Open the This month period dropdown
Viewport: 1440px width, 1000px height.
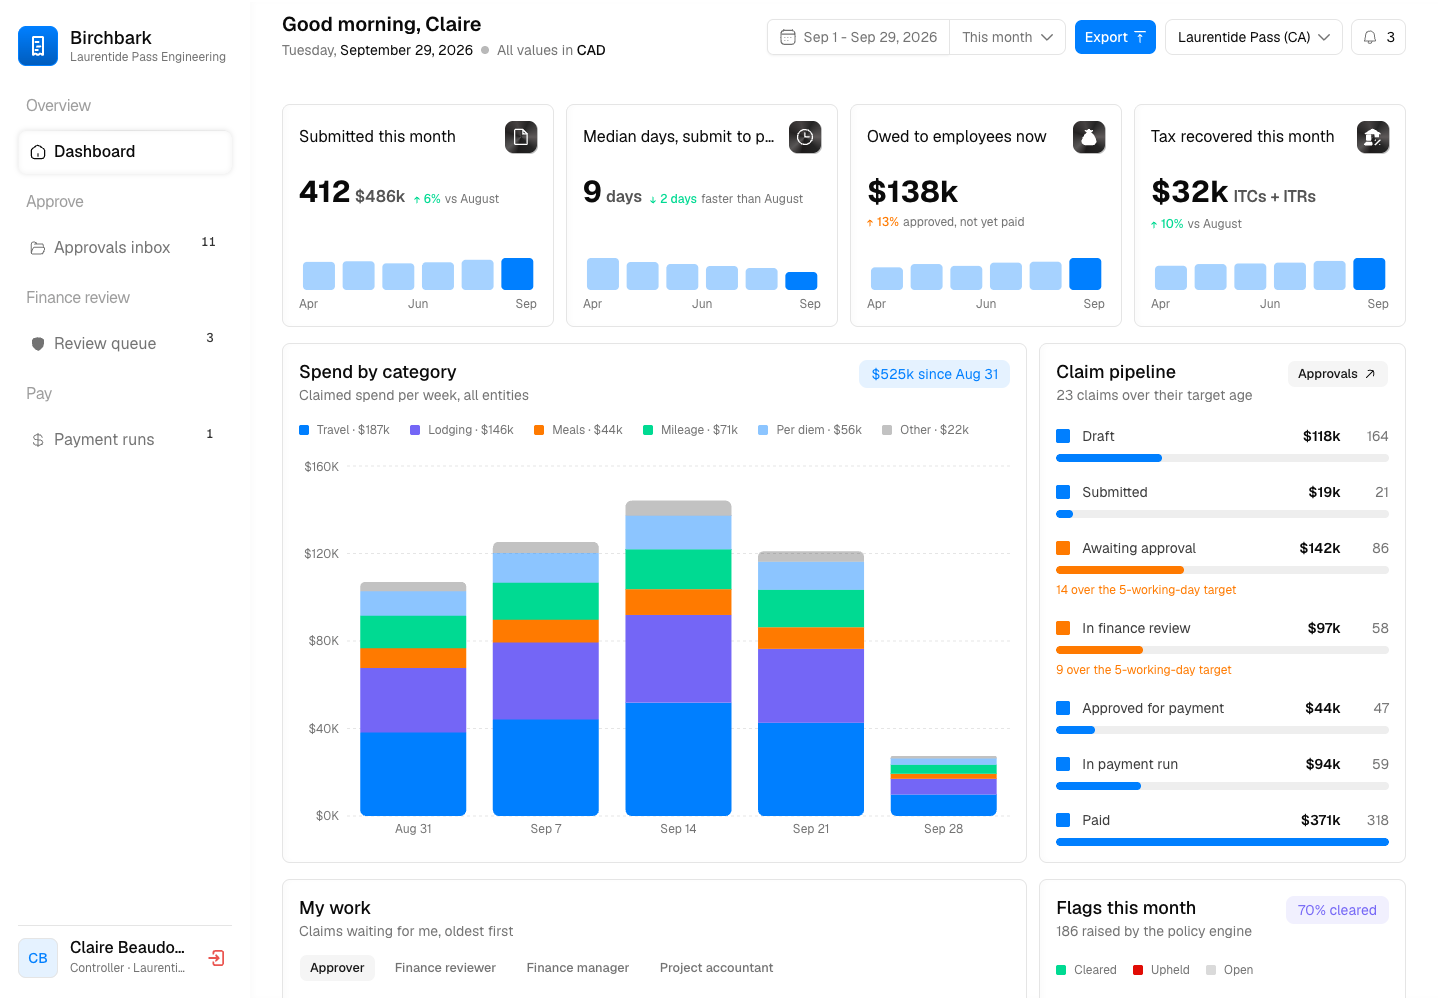1007,37
